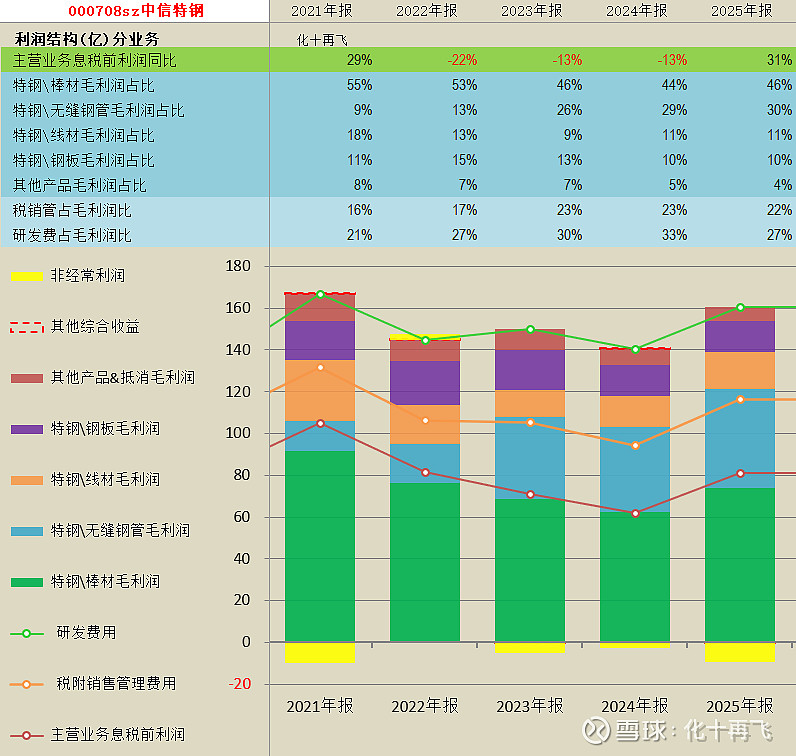796x756 pixels.
Task: Click the 特钢\线材毛利润占比 row label
Action: 83,135
